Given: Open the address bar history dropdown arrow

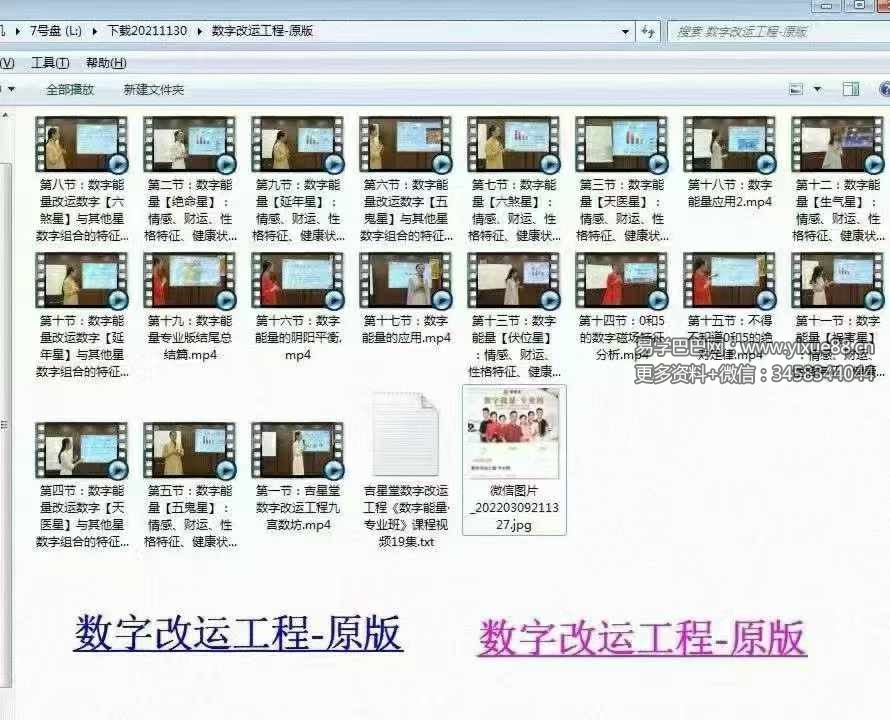Looking at the screenshot, I should [624, 30].
